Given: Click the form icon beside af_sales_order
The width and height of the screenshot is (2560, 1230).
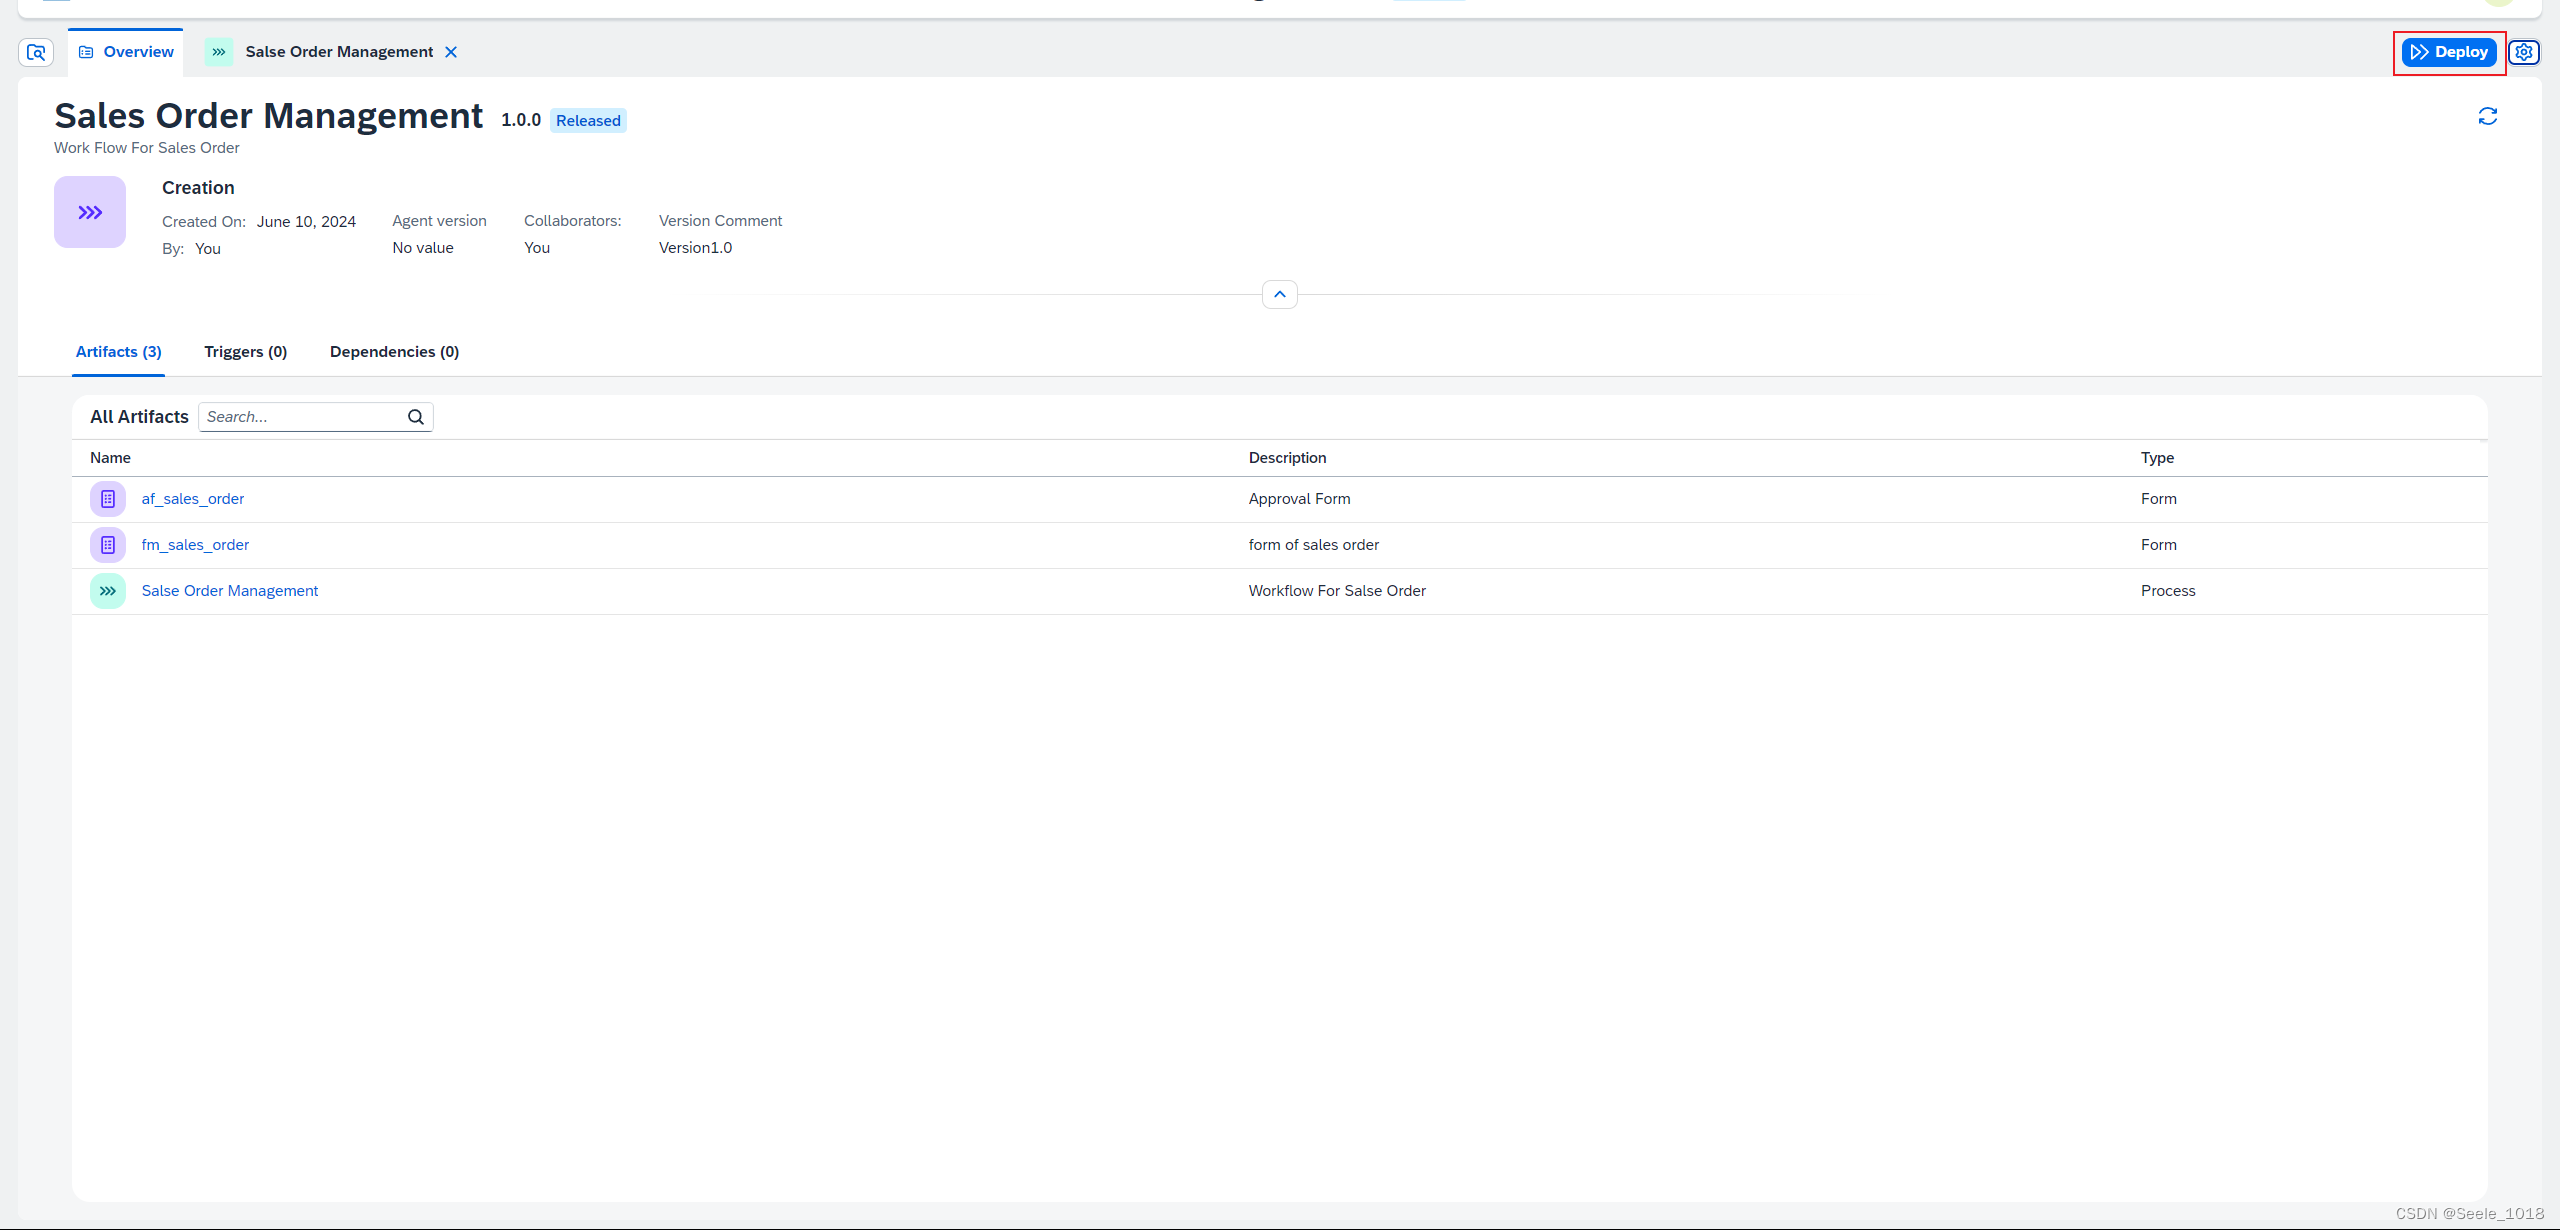Looking at the screenshot, I should coord(108,499).
